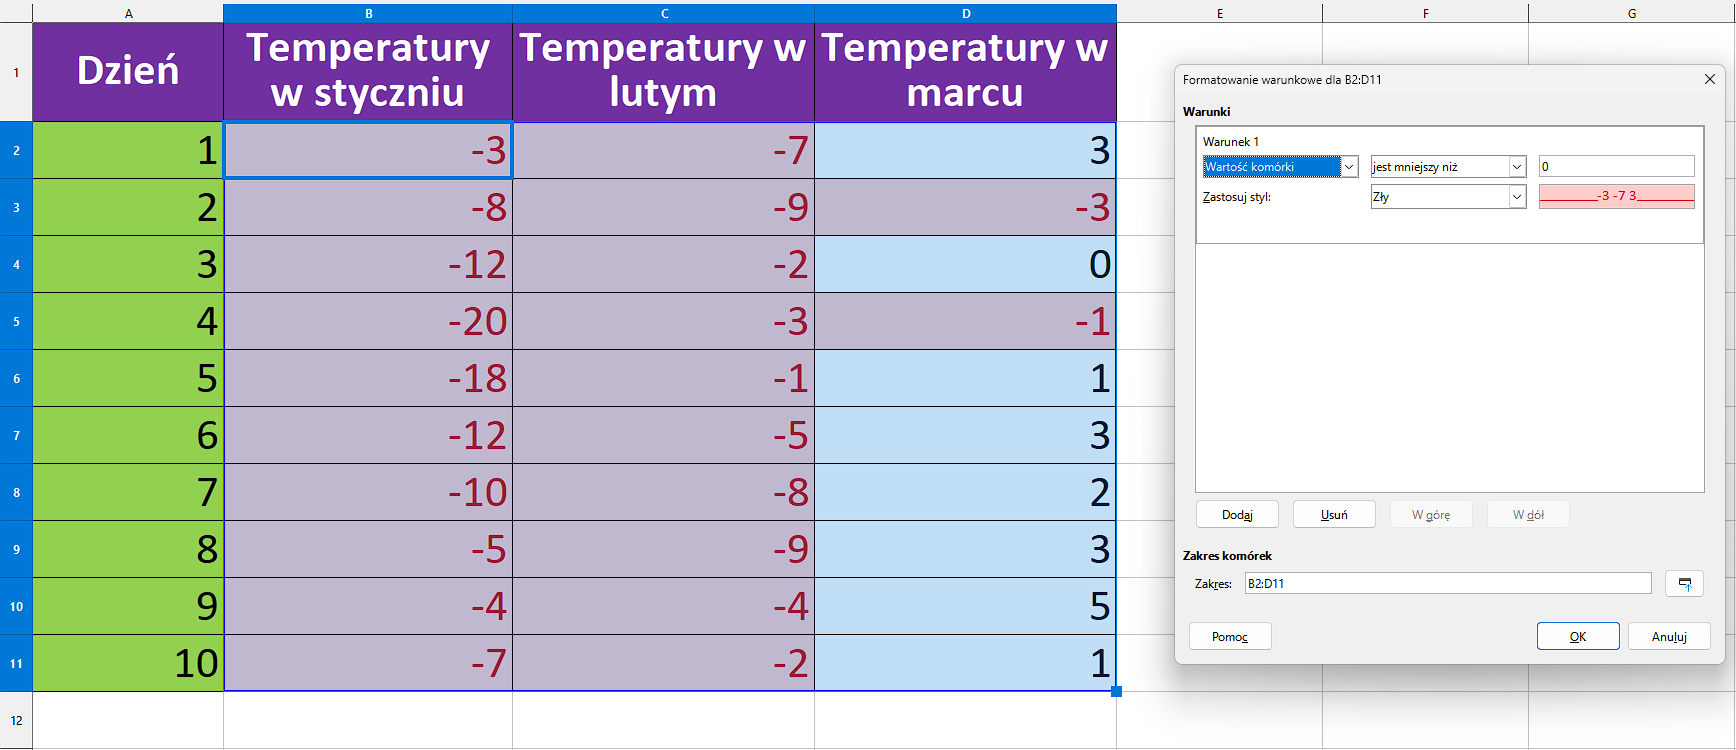Open the Wartość komórki condition dropdown
1736x750 pixels.
1348,167
